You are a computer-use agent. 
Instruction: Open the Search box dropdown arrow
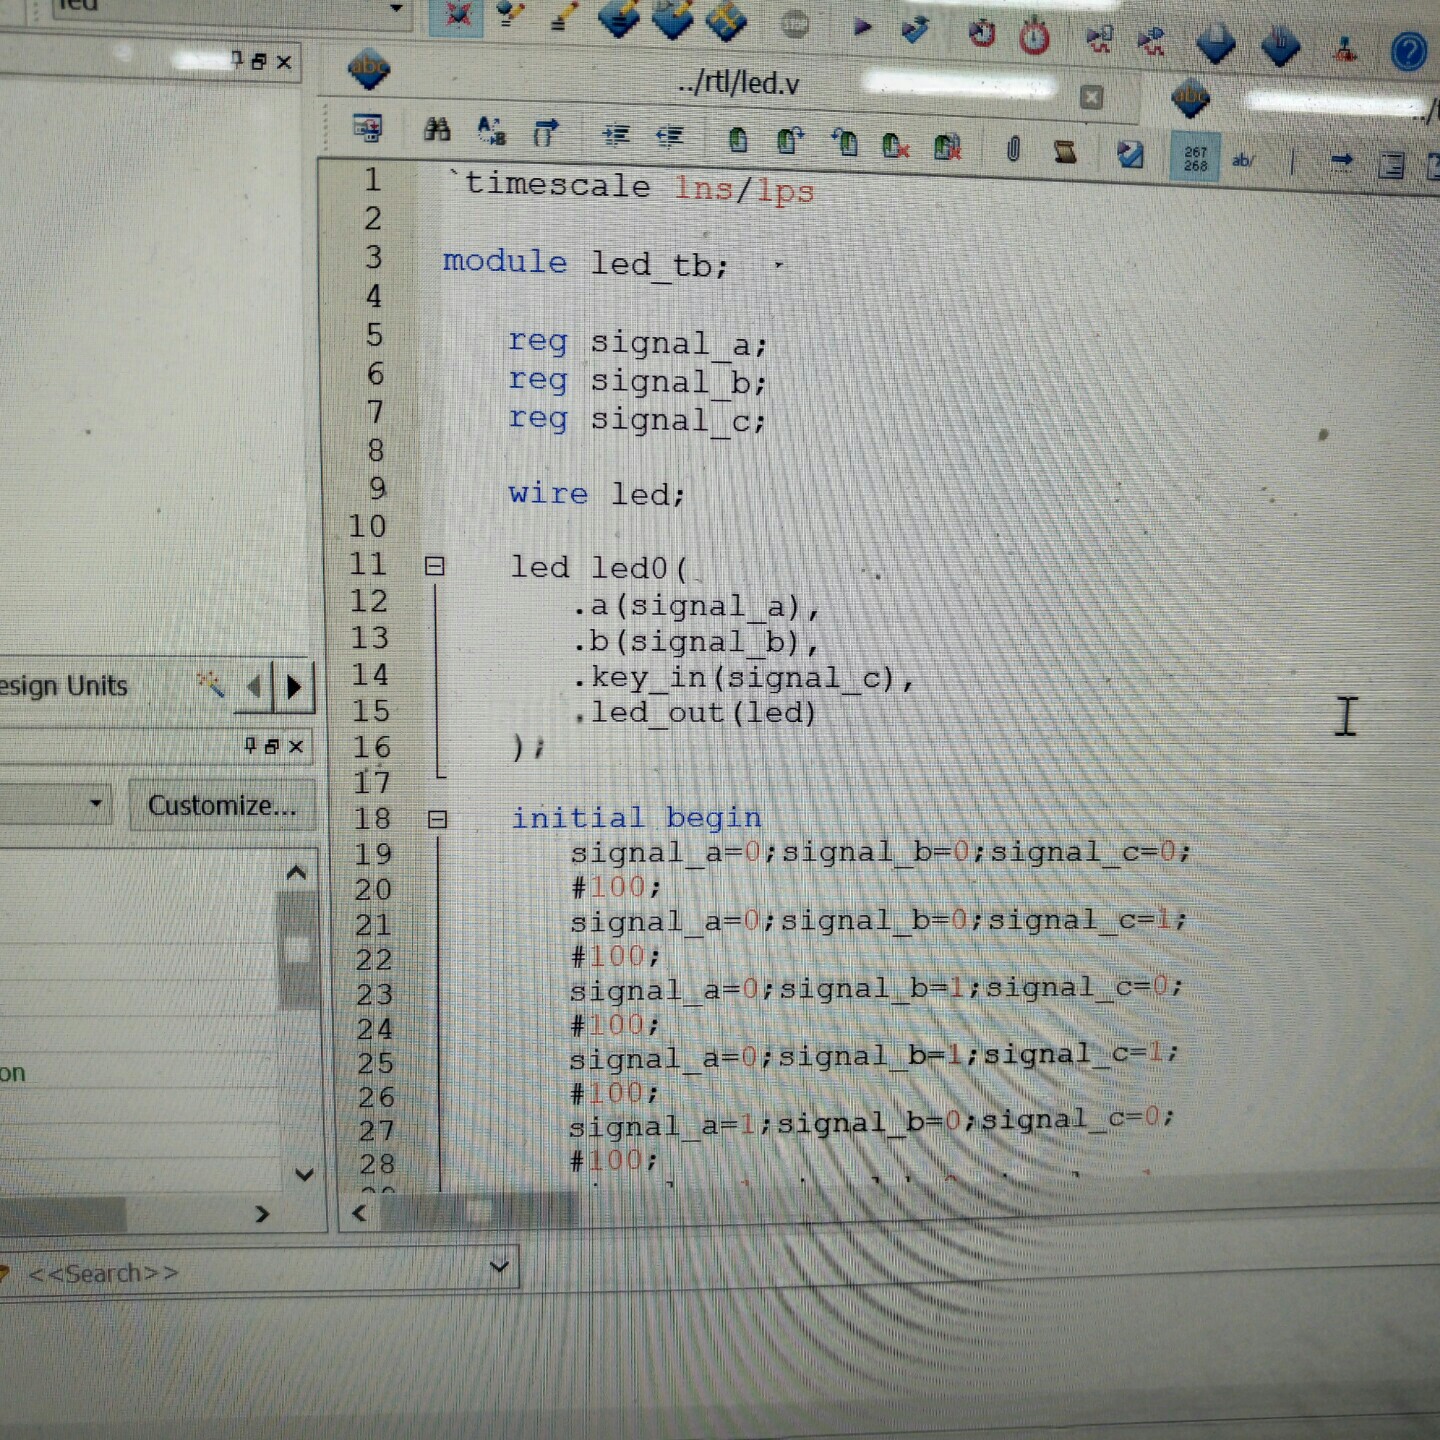[x=499, y=1268]
